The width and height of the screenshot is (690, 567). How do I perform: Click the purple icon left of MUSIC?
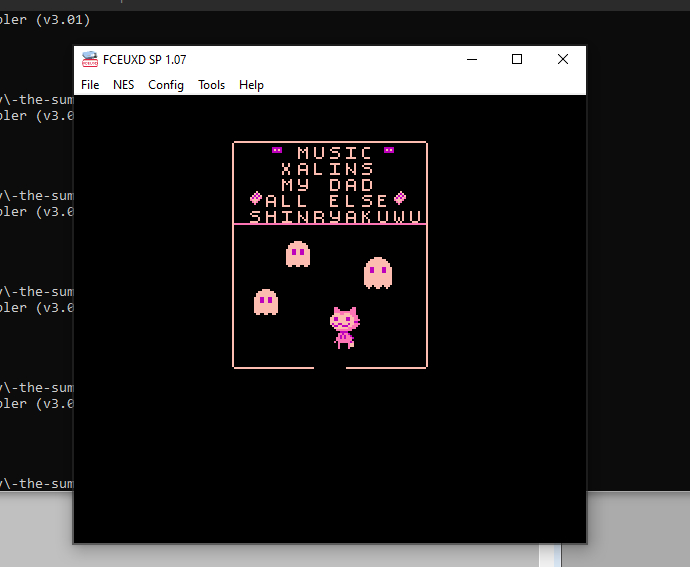click(277, 151)
